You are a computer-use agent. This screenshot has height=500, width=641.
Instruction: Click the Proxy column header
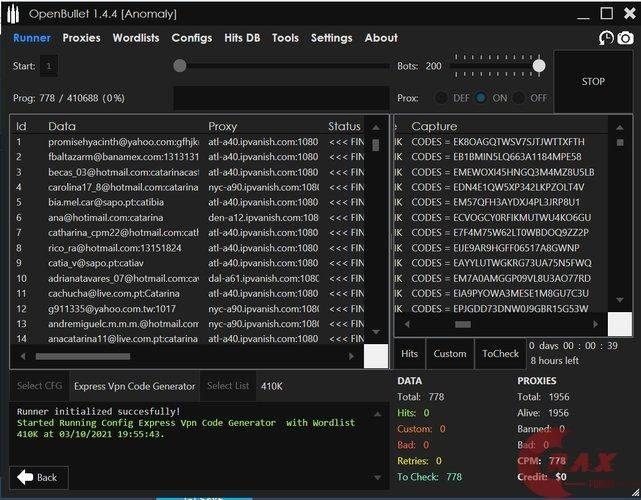pos(223,127)
